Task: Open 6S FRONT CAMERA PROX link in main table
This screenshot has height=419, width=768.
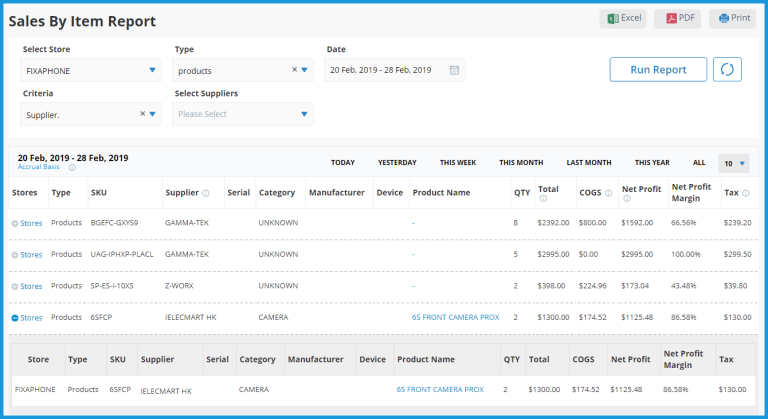Action: [x=456, y=318]
